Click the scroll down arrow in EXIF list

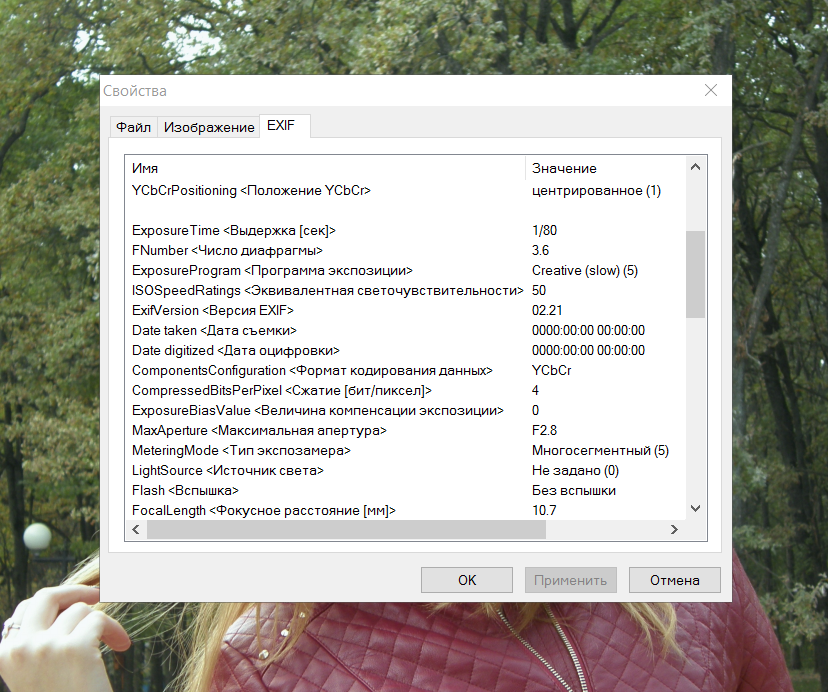point(695,508)
